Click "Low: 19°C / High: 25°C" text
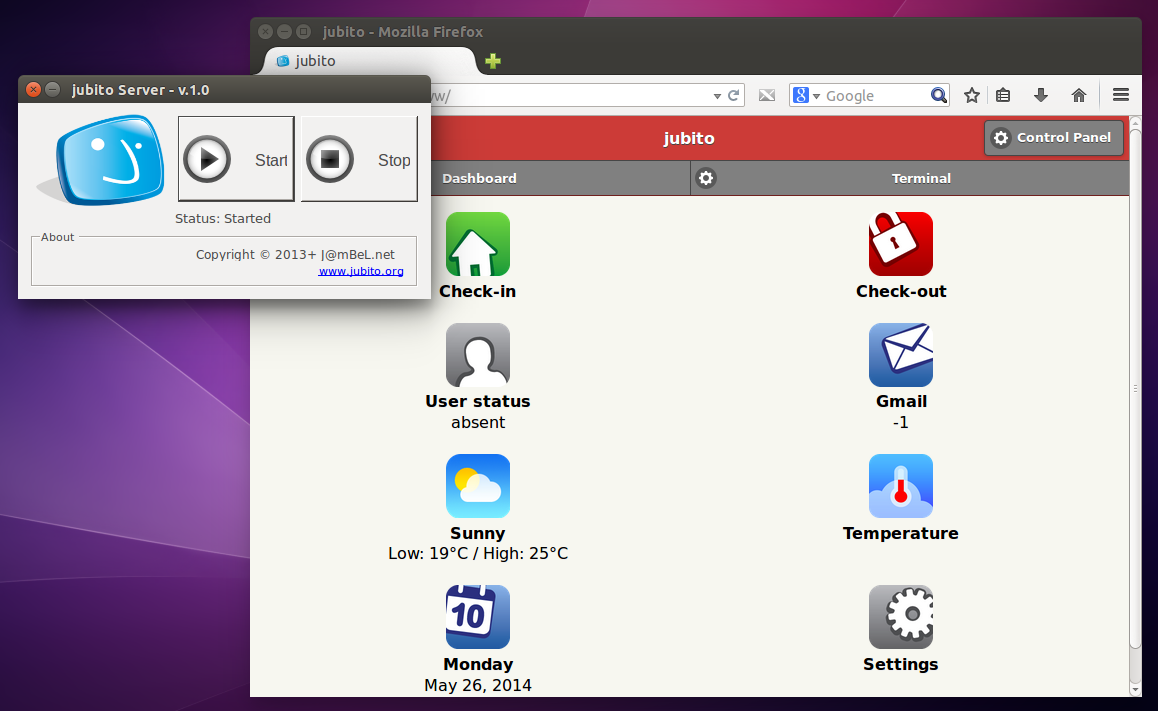 click(x=478, y=554)
